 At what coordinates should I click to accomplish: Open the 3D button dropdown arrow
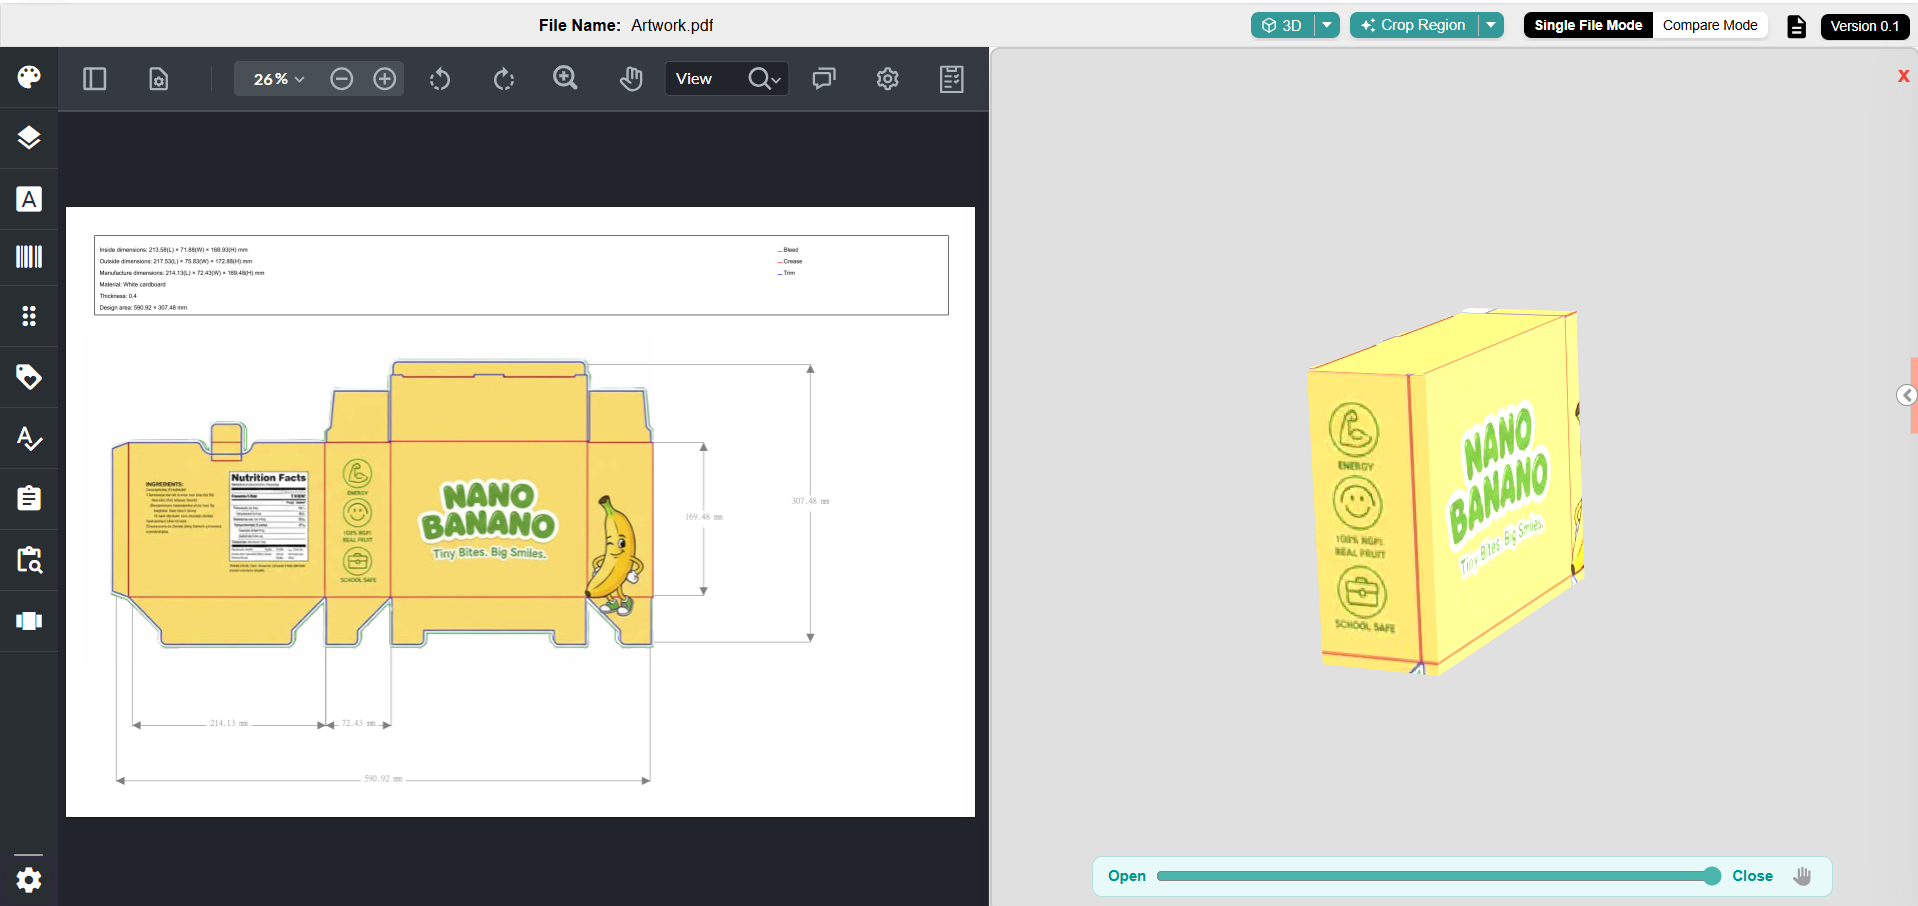coord(1326,25)
